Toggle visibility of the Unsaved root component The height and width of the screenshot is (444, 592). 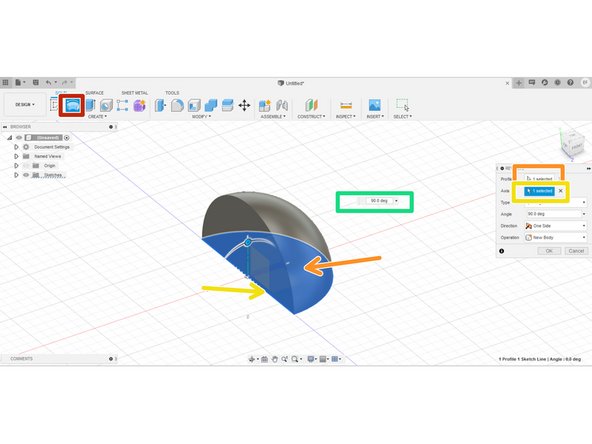coord(19,137)
